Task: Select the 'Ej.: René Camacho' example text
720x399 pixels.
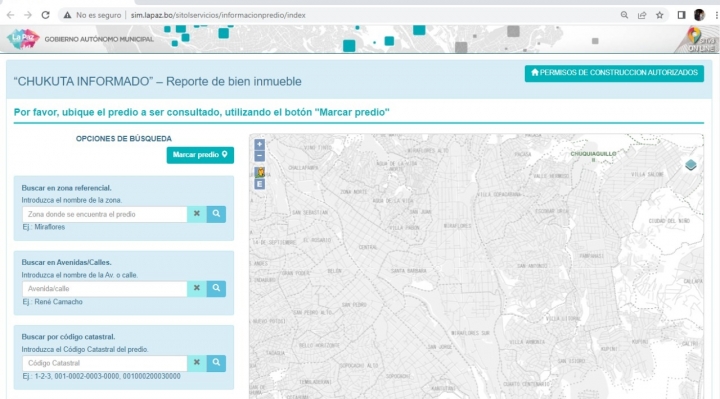Action: pyautogui.click(x=52, y=302)
